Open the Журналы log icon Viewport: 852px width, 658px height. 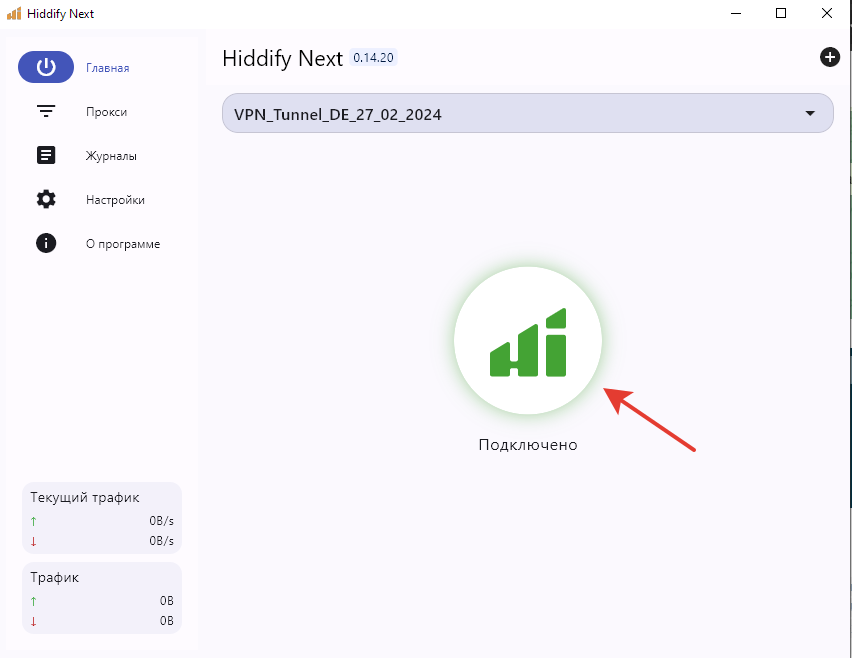click(x=46, y=155)
